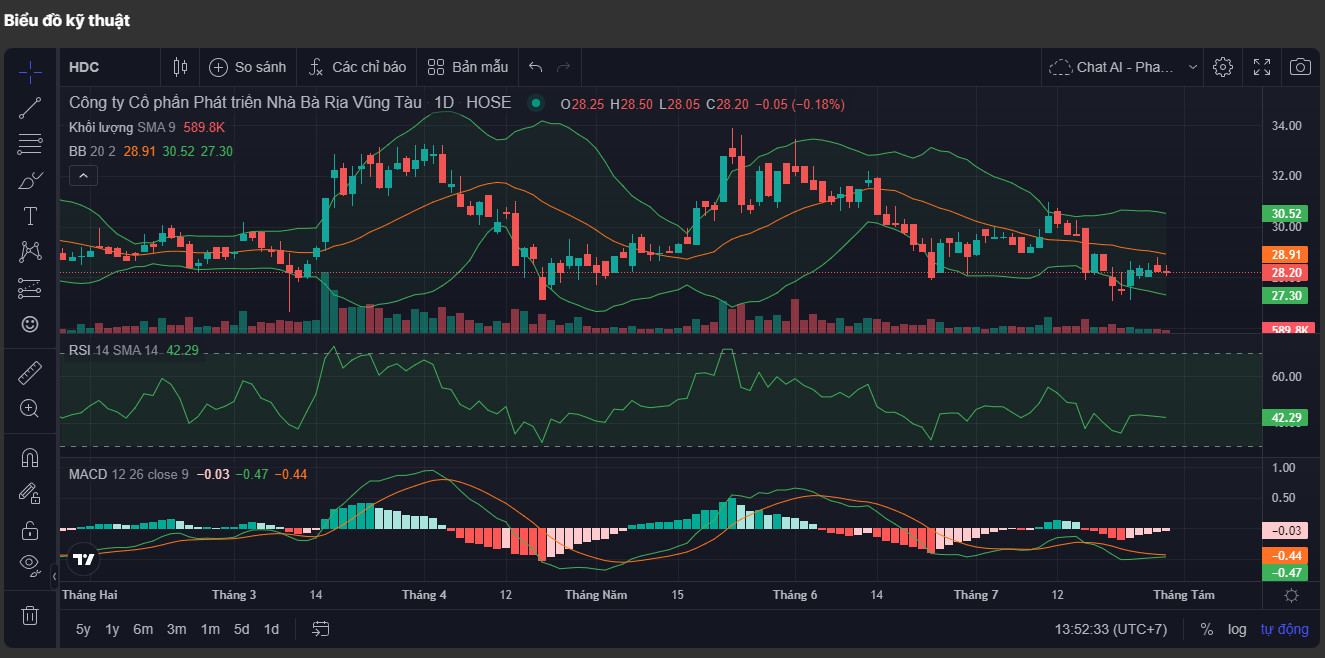Click the MACD 12 26 close 9 legend
The width and height of the screenshot is (1325, 658).
128,474
